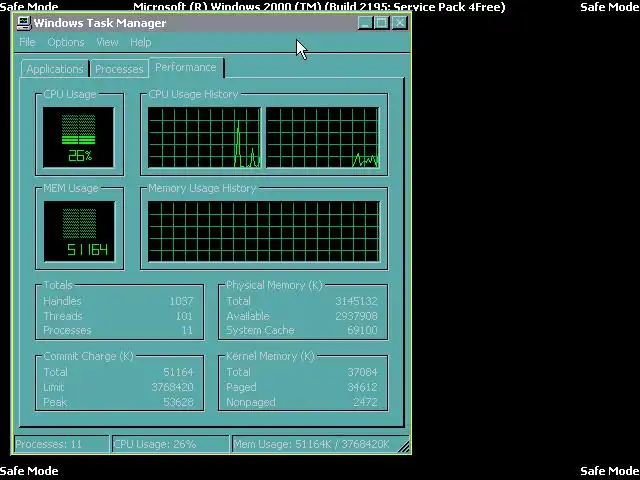Screen dimensions: 640x480
Task: Click Commit Charge Limit value 3768420
Action: tap(172, 387)
